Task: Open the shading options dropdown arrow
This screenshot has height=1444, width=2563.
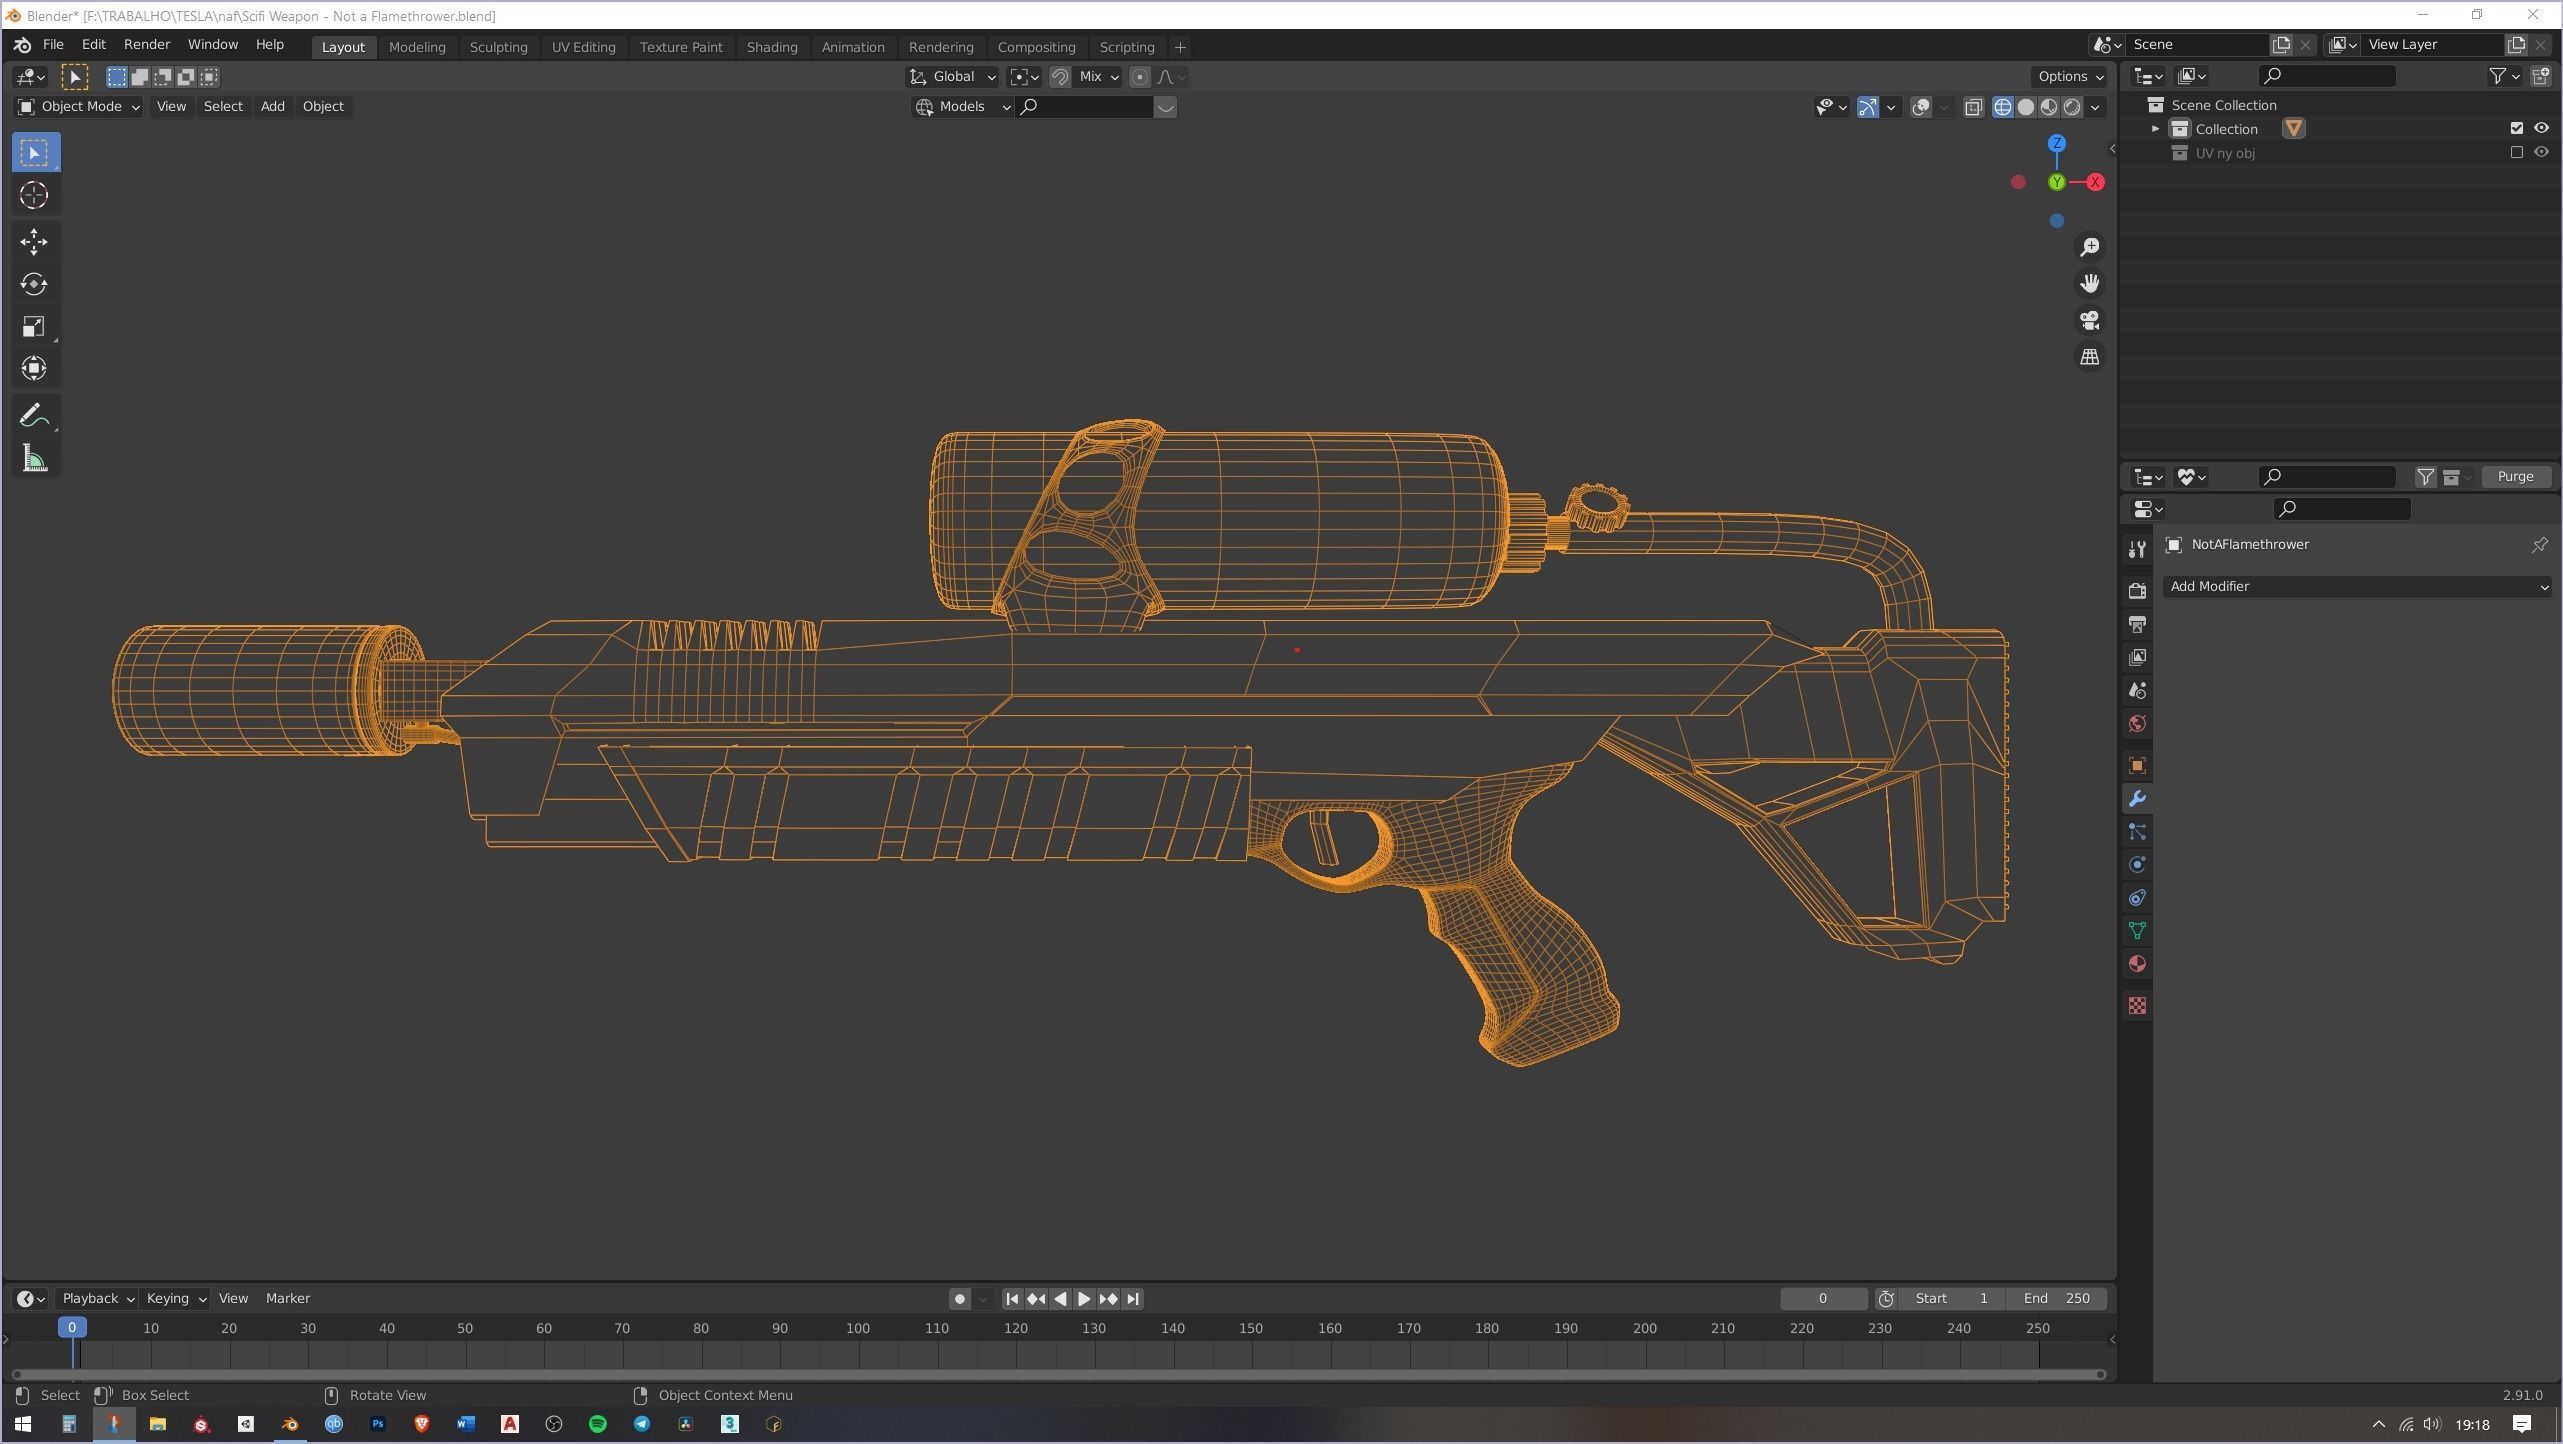Action: 2095,107
